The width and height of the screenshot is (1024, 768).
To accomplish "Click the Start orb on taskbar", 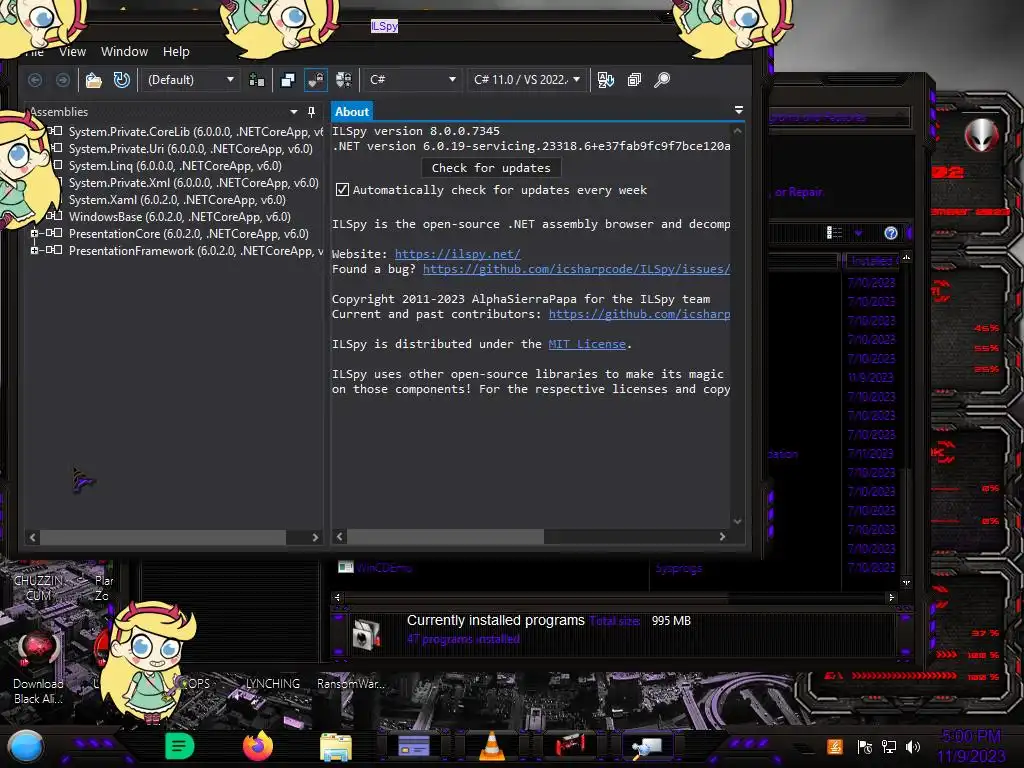I will pos(25,746).
